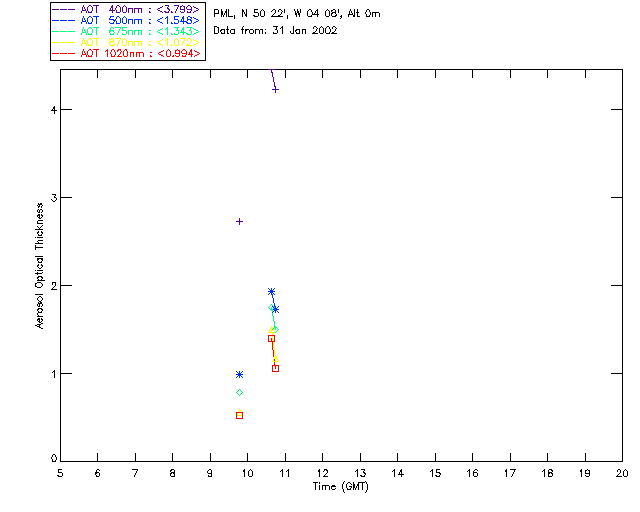Click the y-axis tick label '3'

53,198
